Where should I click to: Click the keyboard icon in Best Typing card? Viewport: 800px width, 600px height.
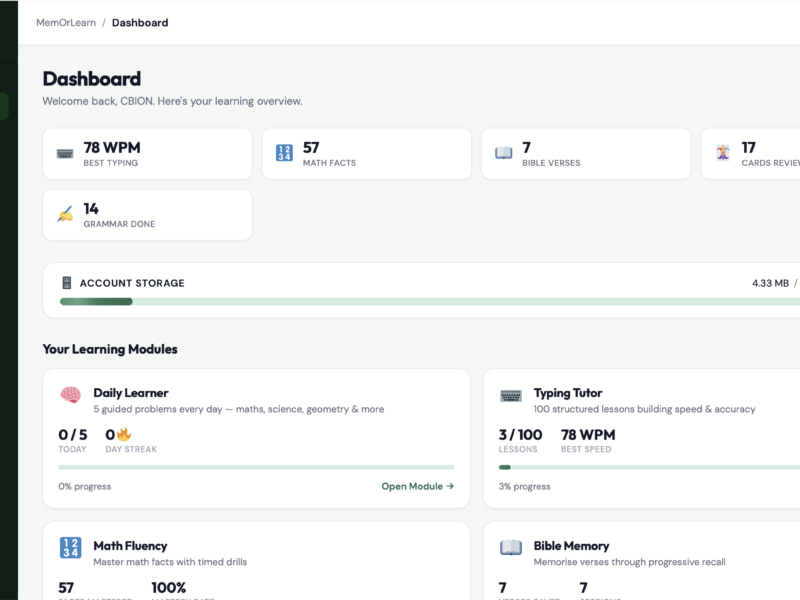pyautogui.click(x=65, y=154)
